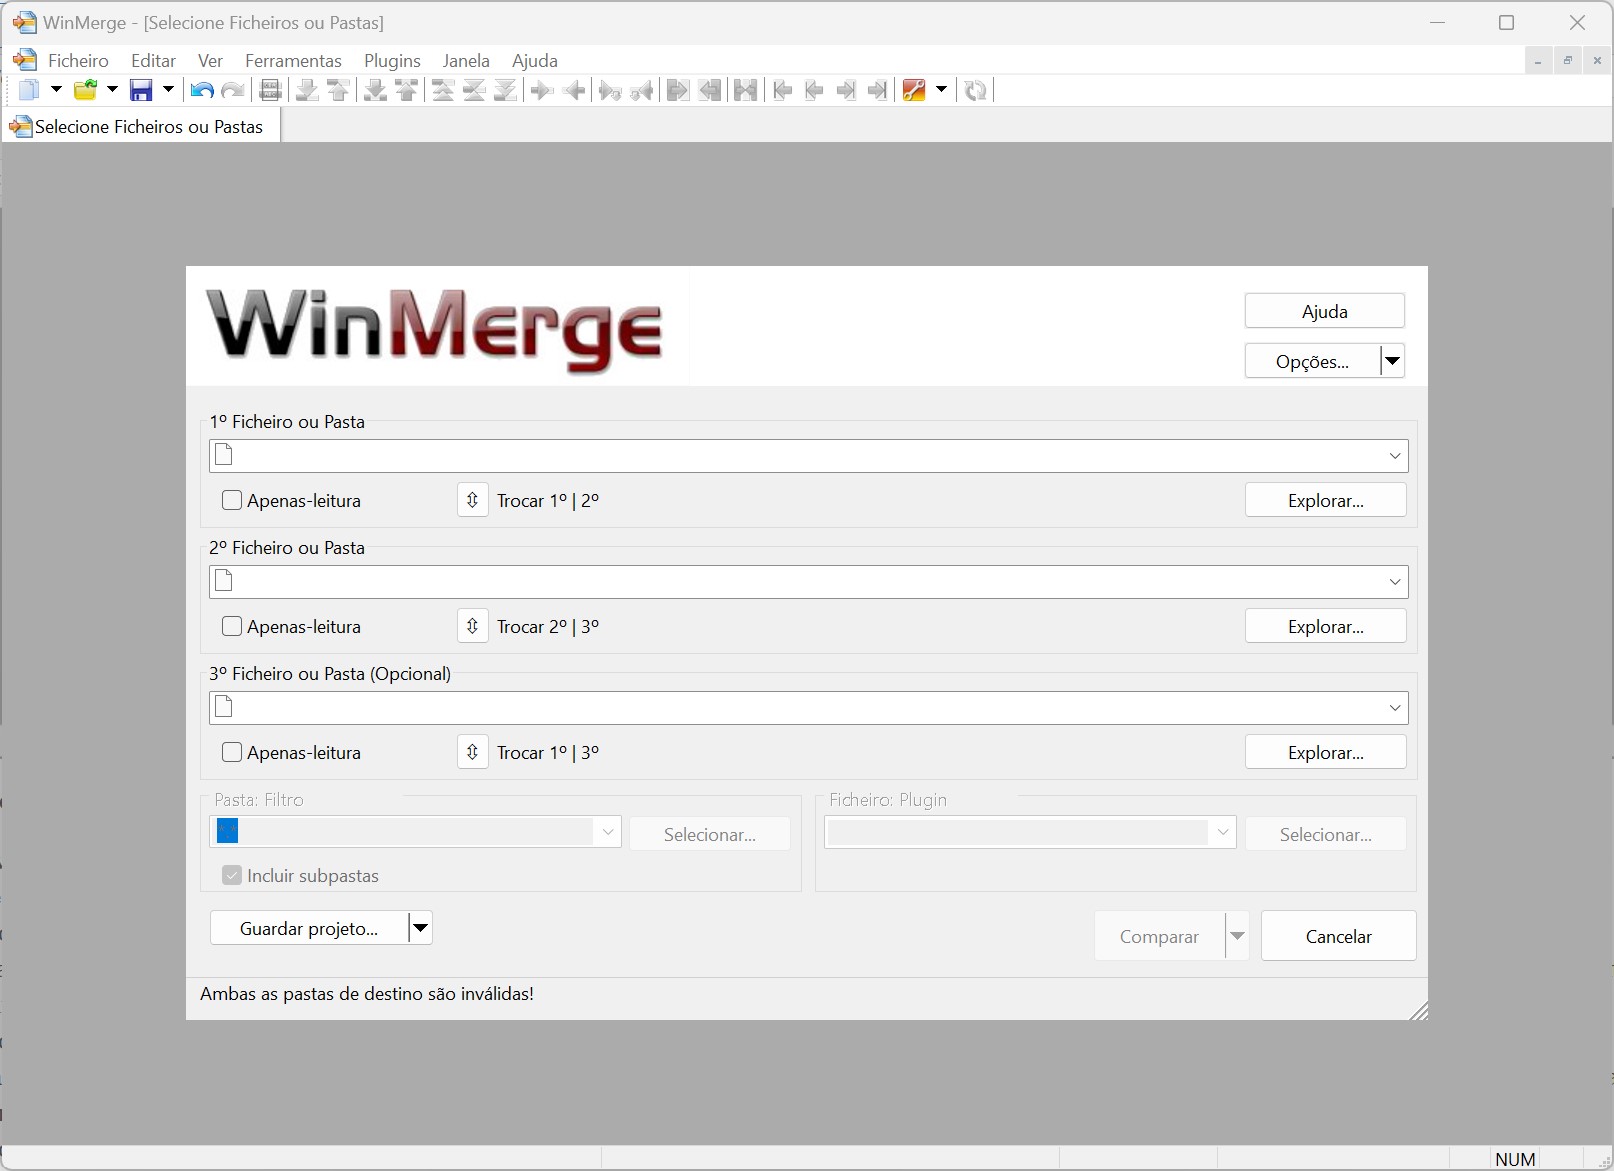
Task: Expand the 1º Ficheiro ou Pasta dropdown
Action: (x=1395, y=456)
